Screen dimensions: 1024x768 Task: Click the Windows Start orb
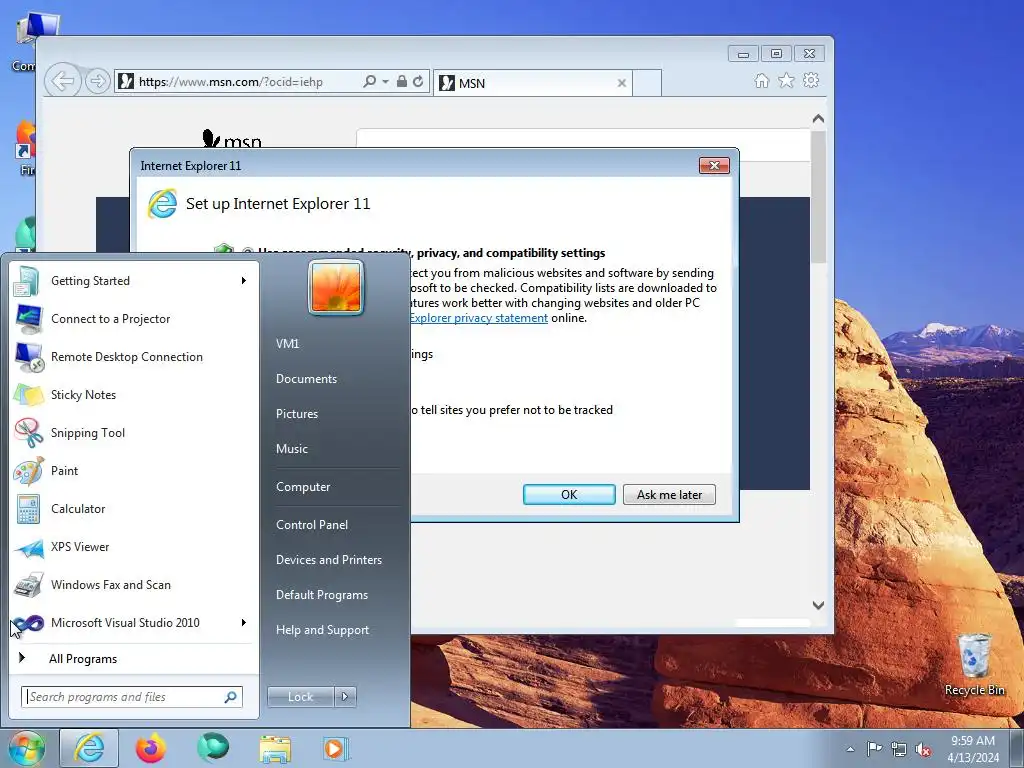click(x=26, y=748)
